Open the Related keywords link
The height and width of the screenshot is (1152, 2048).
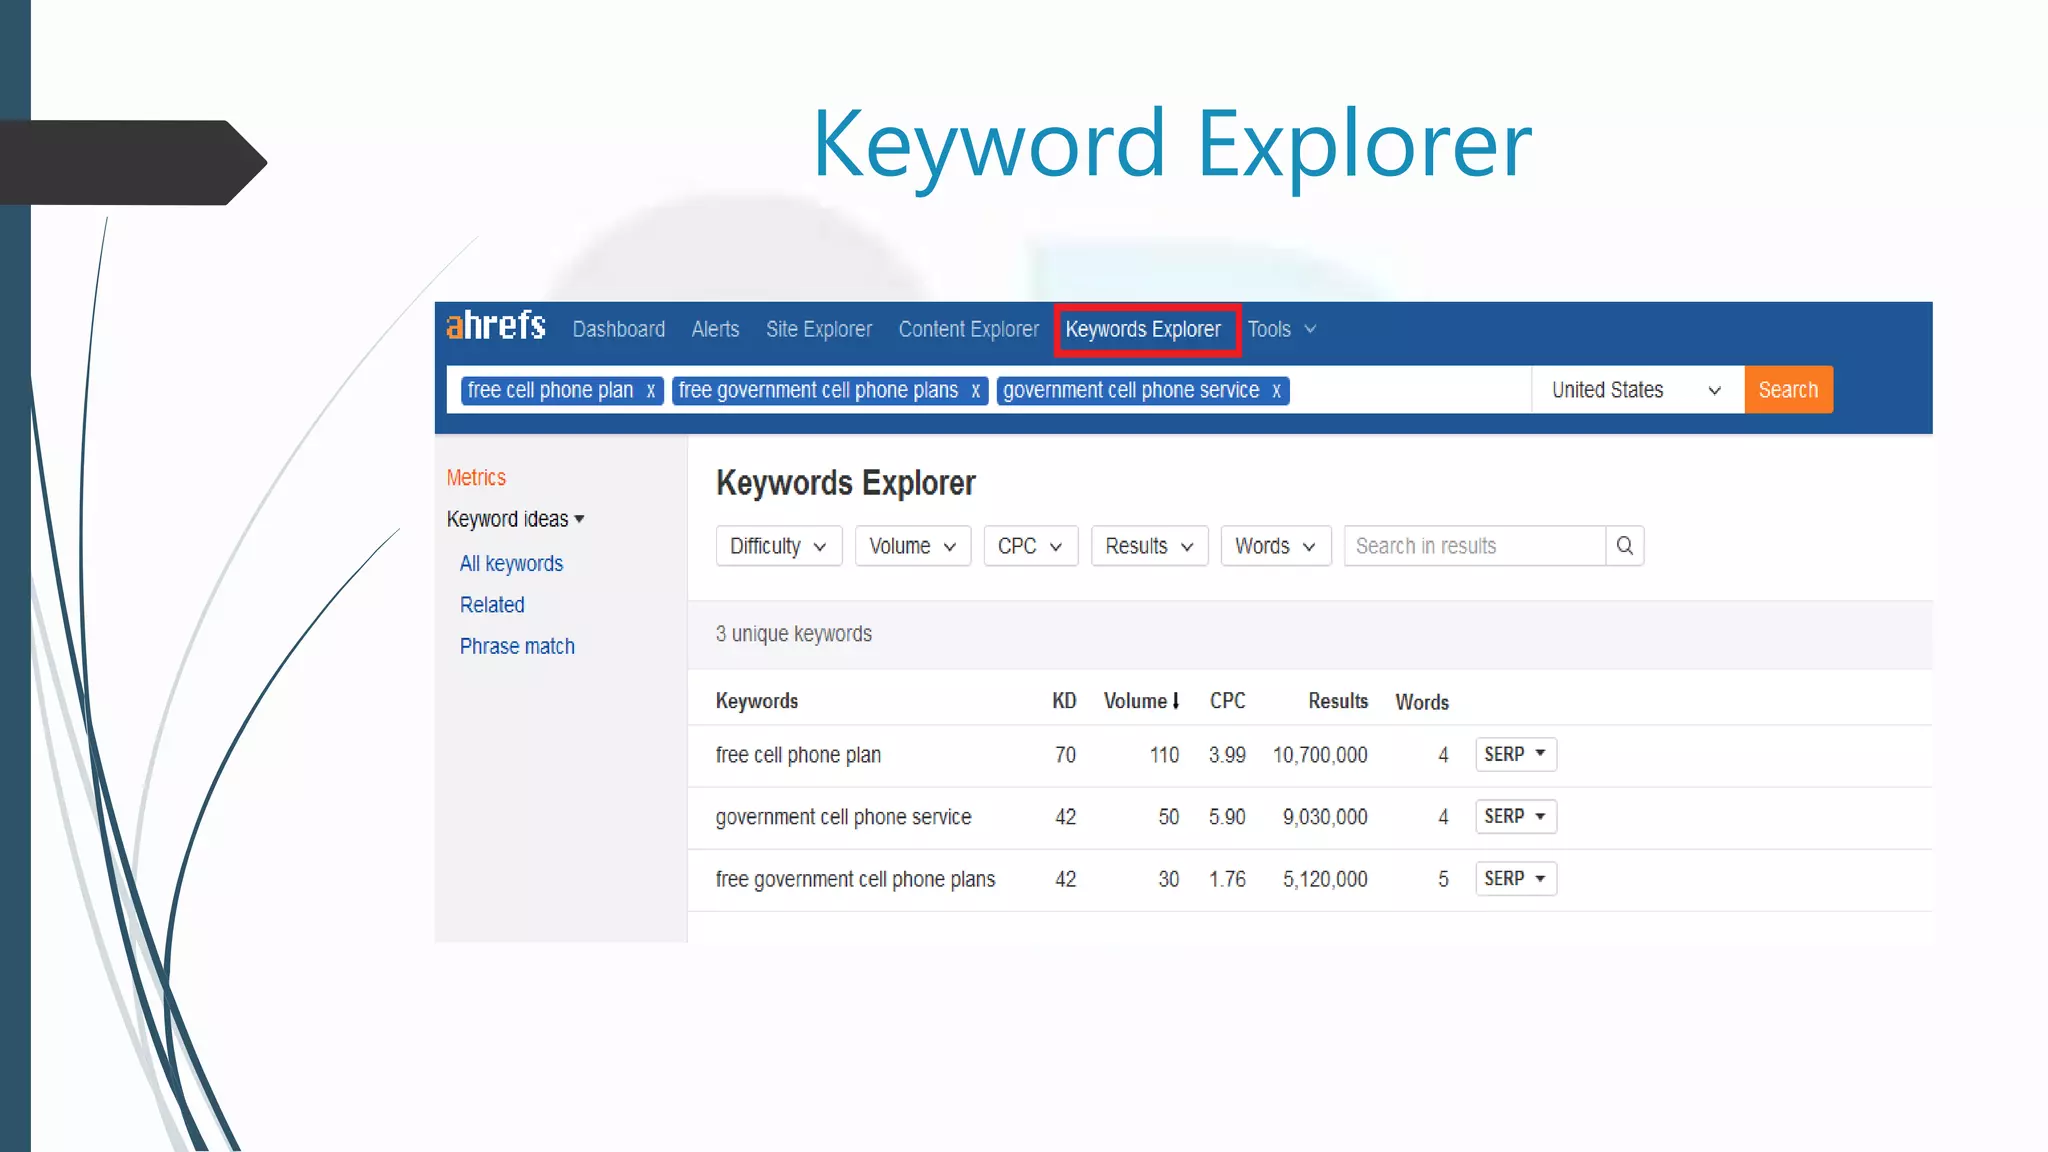(x=492, y=605)
